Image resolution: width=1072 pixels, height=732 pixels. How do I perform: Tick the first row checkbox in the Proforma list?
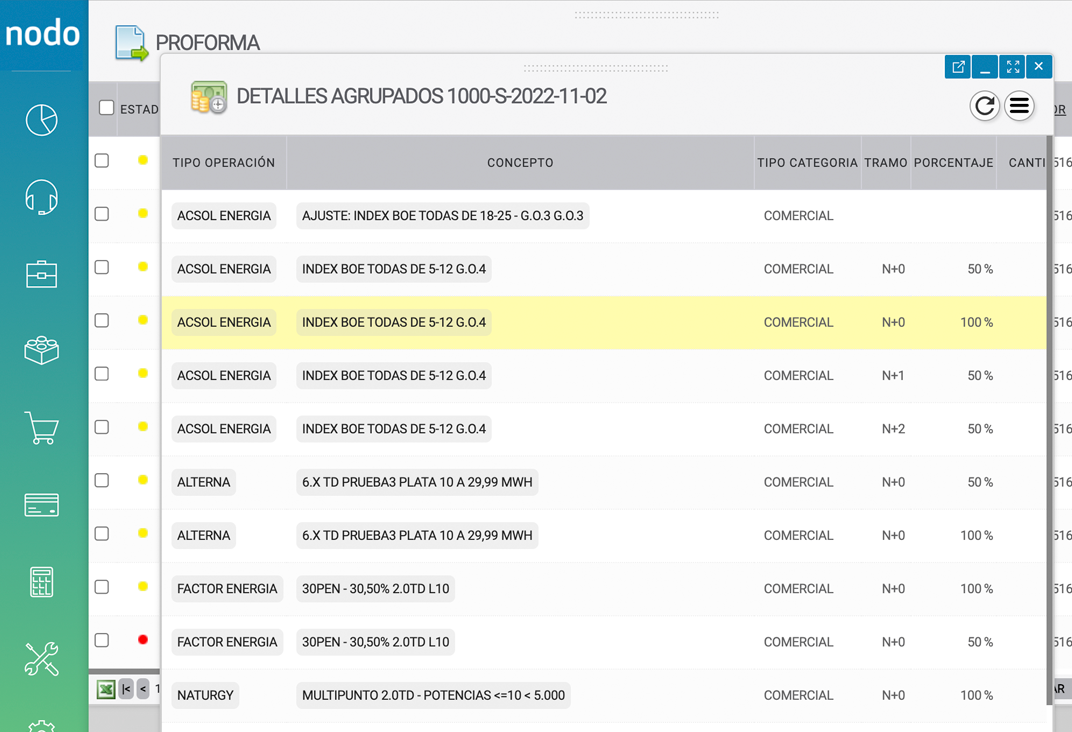coord(102,161)
